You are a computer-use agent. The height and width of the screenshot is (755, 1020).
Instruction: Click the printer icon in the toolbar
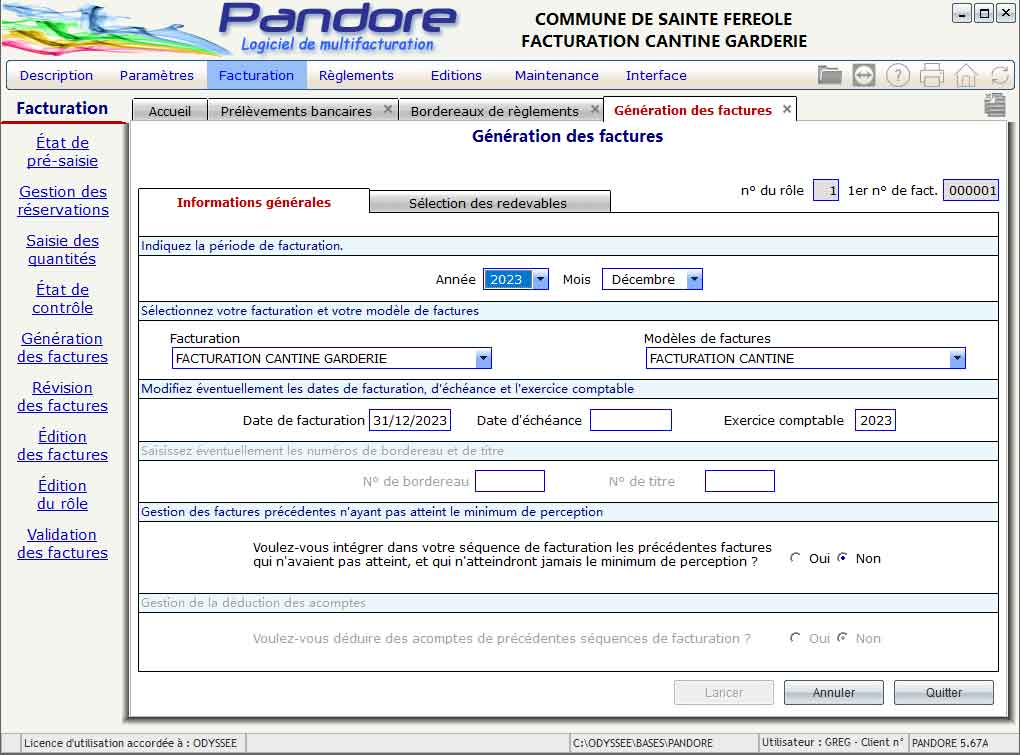932,75
